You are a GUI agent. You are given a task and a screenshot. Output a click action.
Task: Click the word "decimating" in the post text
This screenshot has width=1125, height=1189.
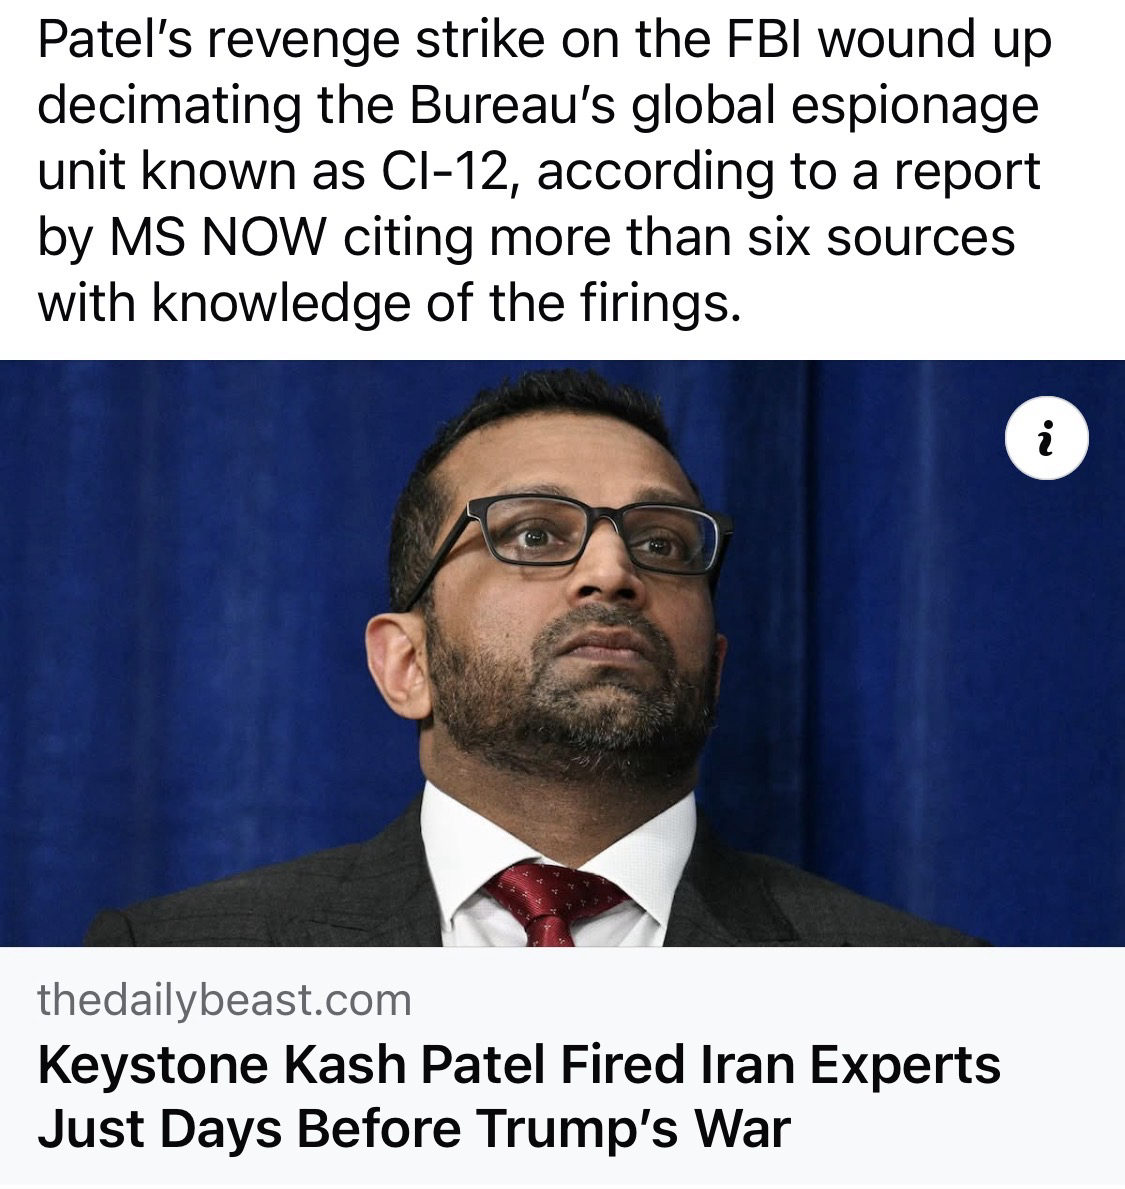click(168, 108)
